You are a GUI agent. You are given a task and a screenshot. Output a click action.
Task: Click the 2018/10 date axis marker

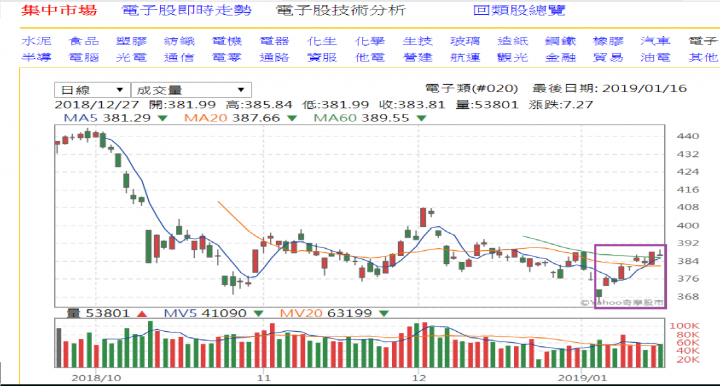coord(96,378)
